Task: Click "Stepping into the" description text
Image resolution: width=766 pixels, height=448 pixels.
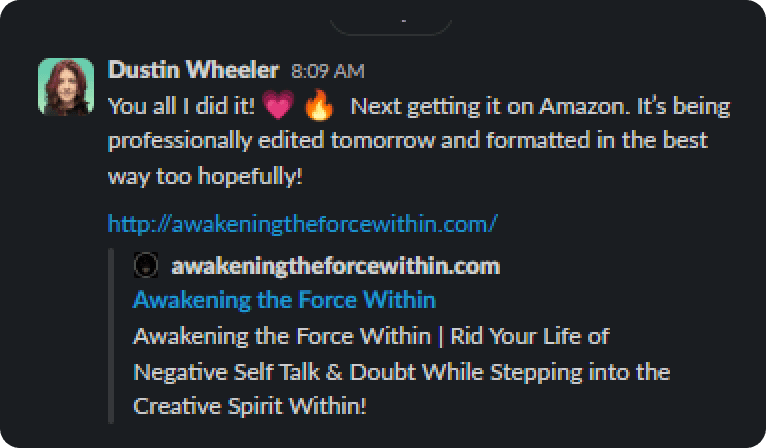Action: tap(580, 373)
